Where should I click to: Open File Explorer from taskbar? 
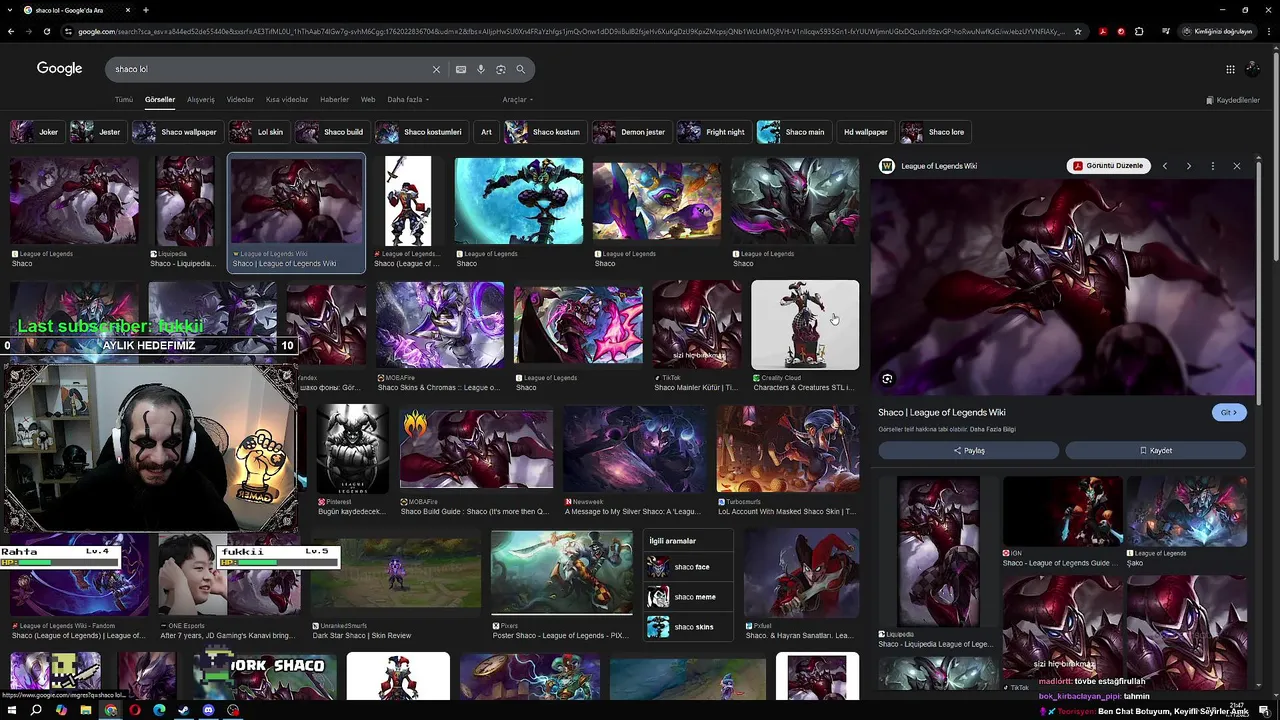(86, 710)
